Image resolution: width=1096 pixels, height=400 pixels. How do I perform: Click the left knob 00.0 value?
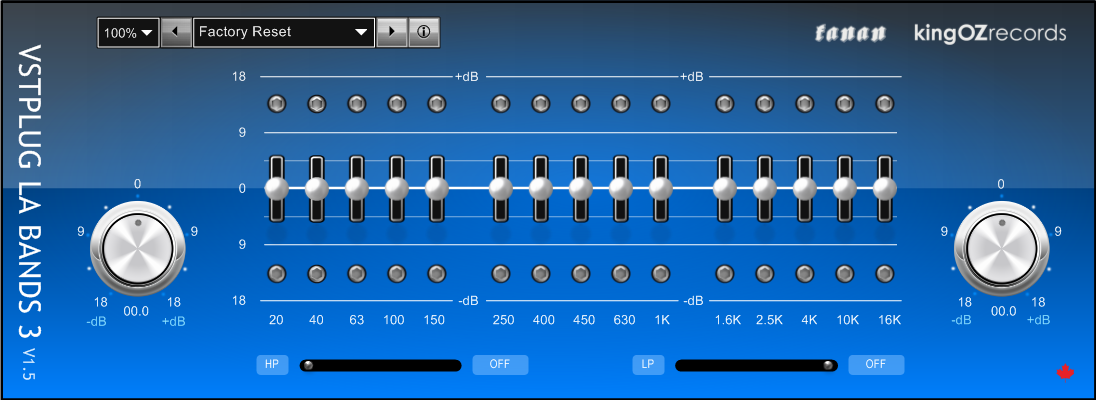[136, 312]
